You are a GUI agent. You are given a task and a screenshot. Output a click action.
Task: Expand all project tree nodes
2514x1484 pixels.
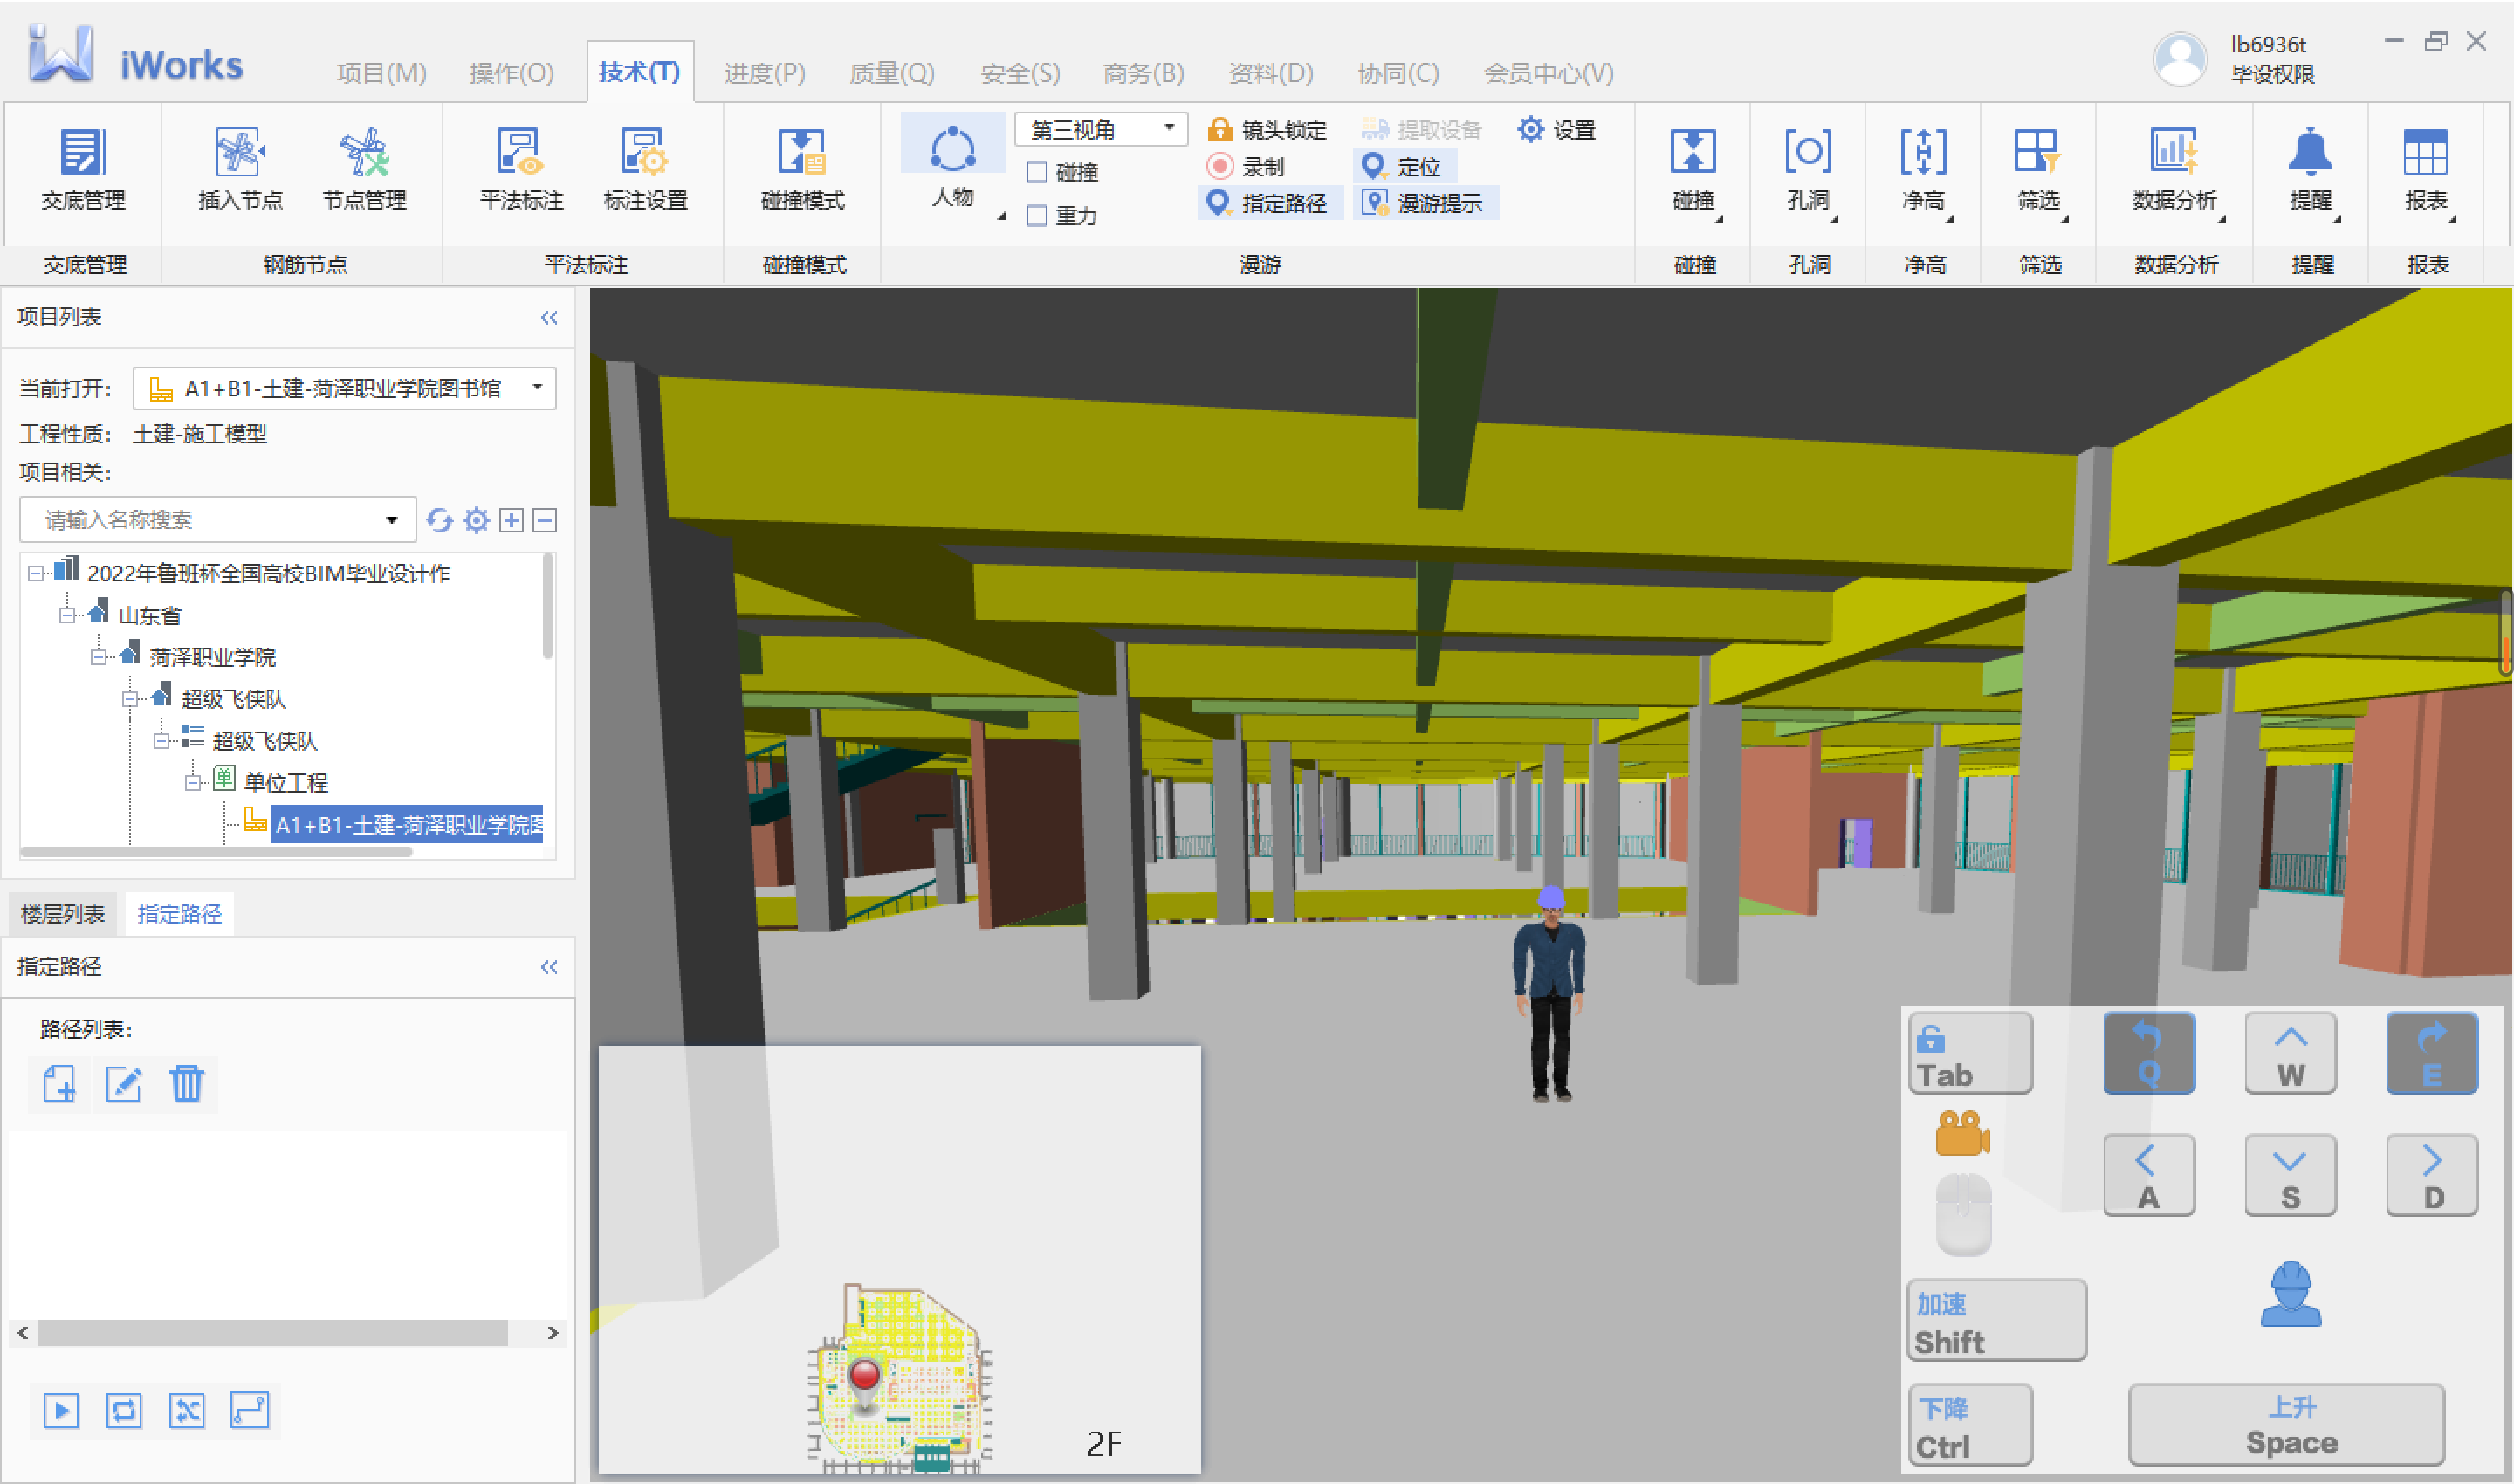(511, 520)
